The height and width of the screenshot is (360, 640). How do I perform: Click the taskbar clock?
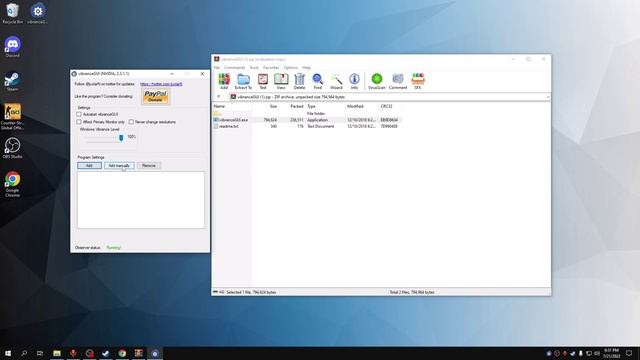pos(611,353)
